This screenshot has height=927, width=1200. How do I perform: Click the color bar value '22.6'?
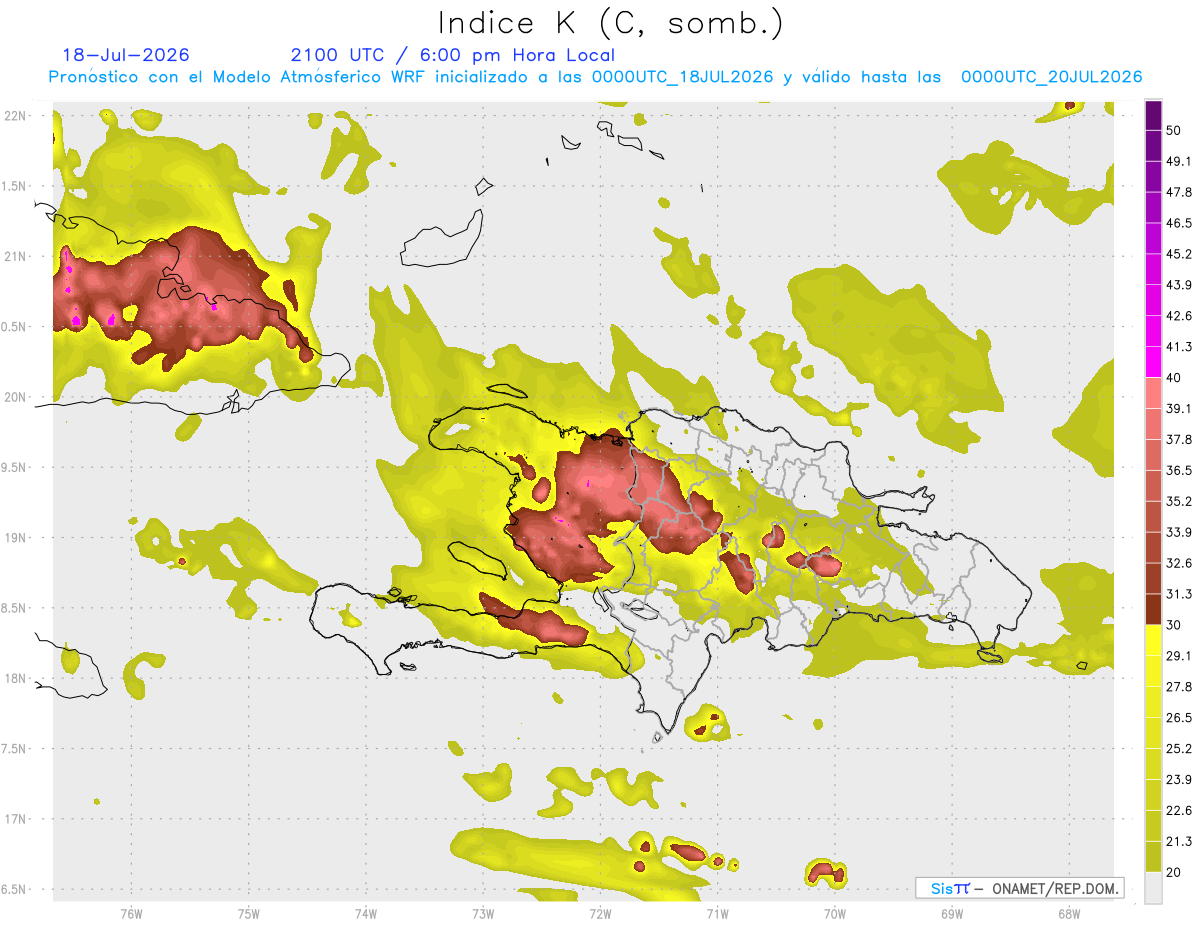pyautogui.click(x=1180, y=811)
